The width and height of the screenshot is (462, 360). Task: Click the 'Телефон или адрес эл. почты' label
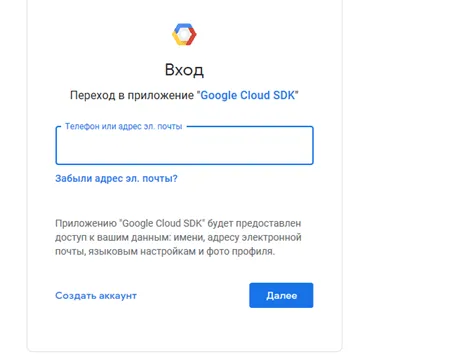point(123,126)
